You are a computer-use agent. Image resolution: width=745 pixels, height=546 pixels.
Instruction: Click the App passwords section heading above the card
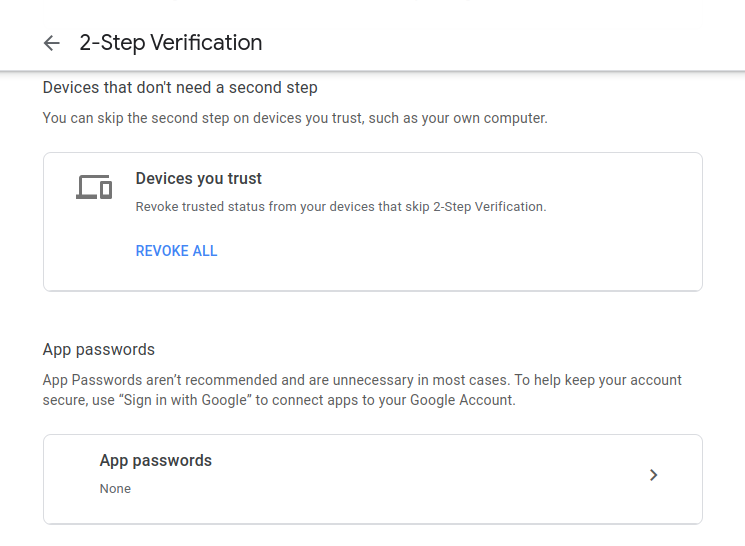pyautogui.click(x=98, y=350)
